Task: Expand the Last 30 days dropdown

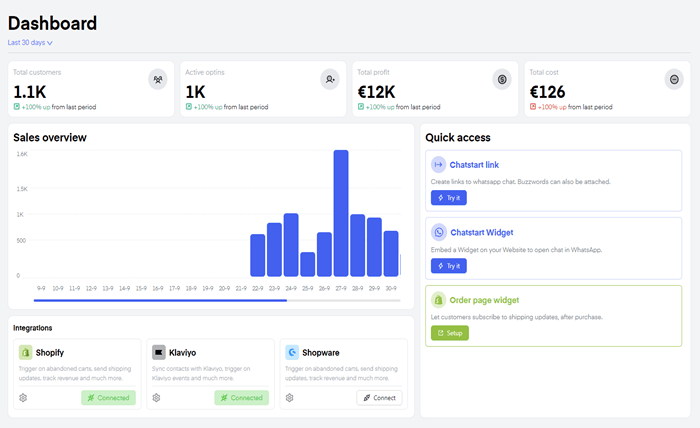Action: coord(30,43)
